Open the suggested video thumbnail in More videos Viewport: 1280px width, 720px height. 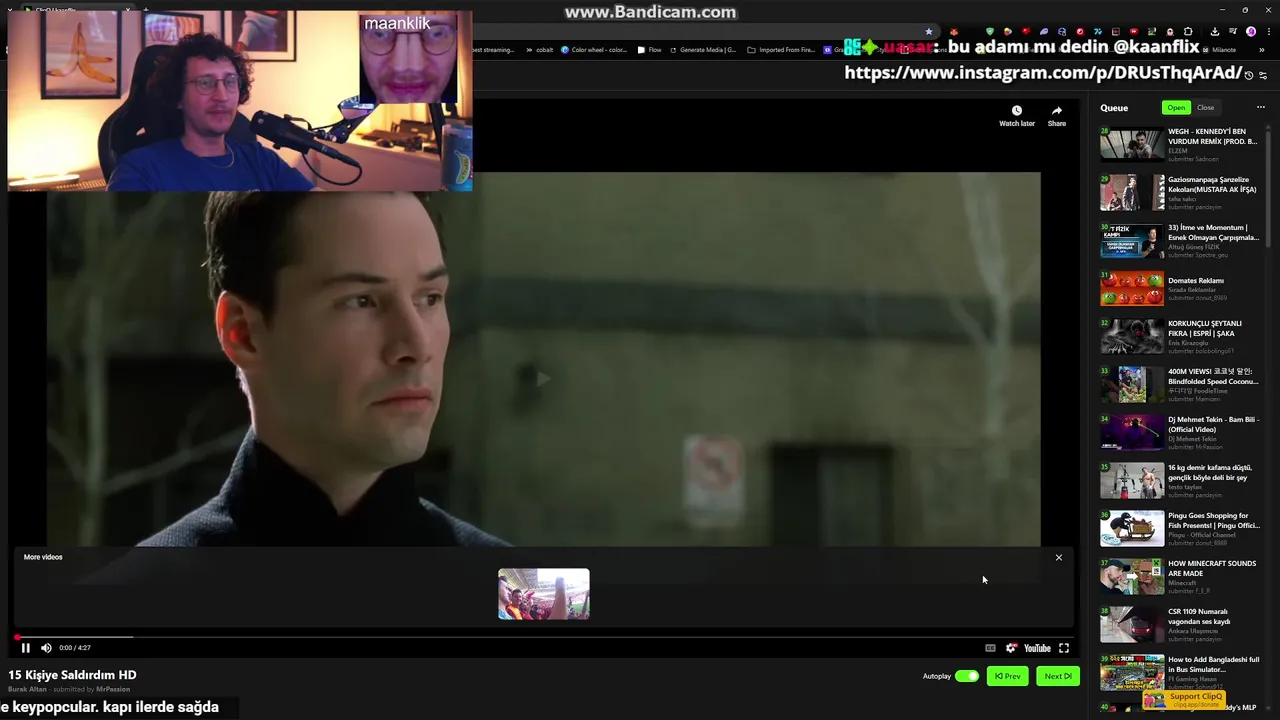click(x=544, y=594)
